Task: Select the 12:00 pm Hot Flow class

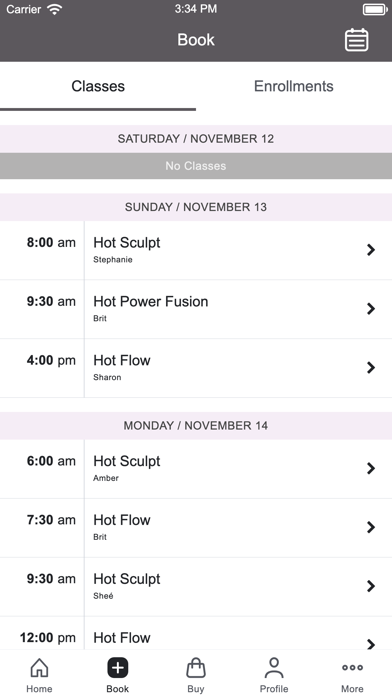Action: (x=196, y=634)
